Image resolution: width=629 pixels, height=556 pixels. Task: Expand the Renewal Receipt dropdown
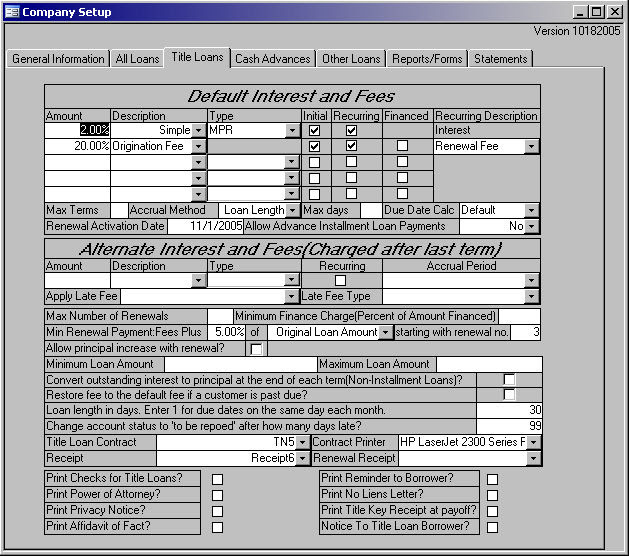point(534,458)
